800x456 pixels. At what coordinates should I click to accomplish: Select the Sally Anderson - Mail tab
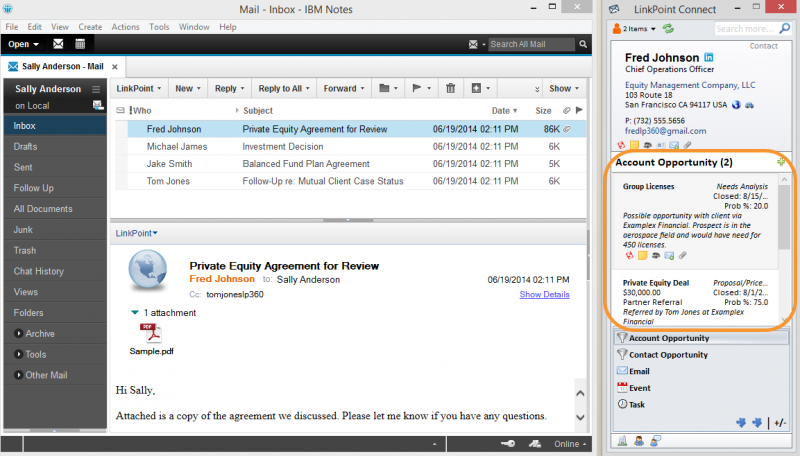pyautogui.click(x=62, y=66)
